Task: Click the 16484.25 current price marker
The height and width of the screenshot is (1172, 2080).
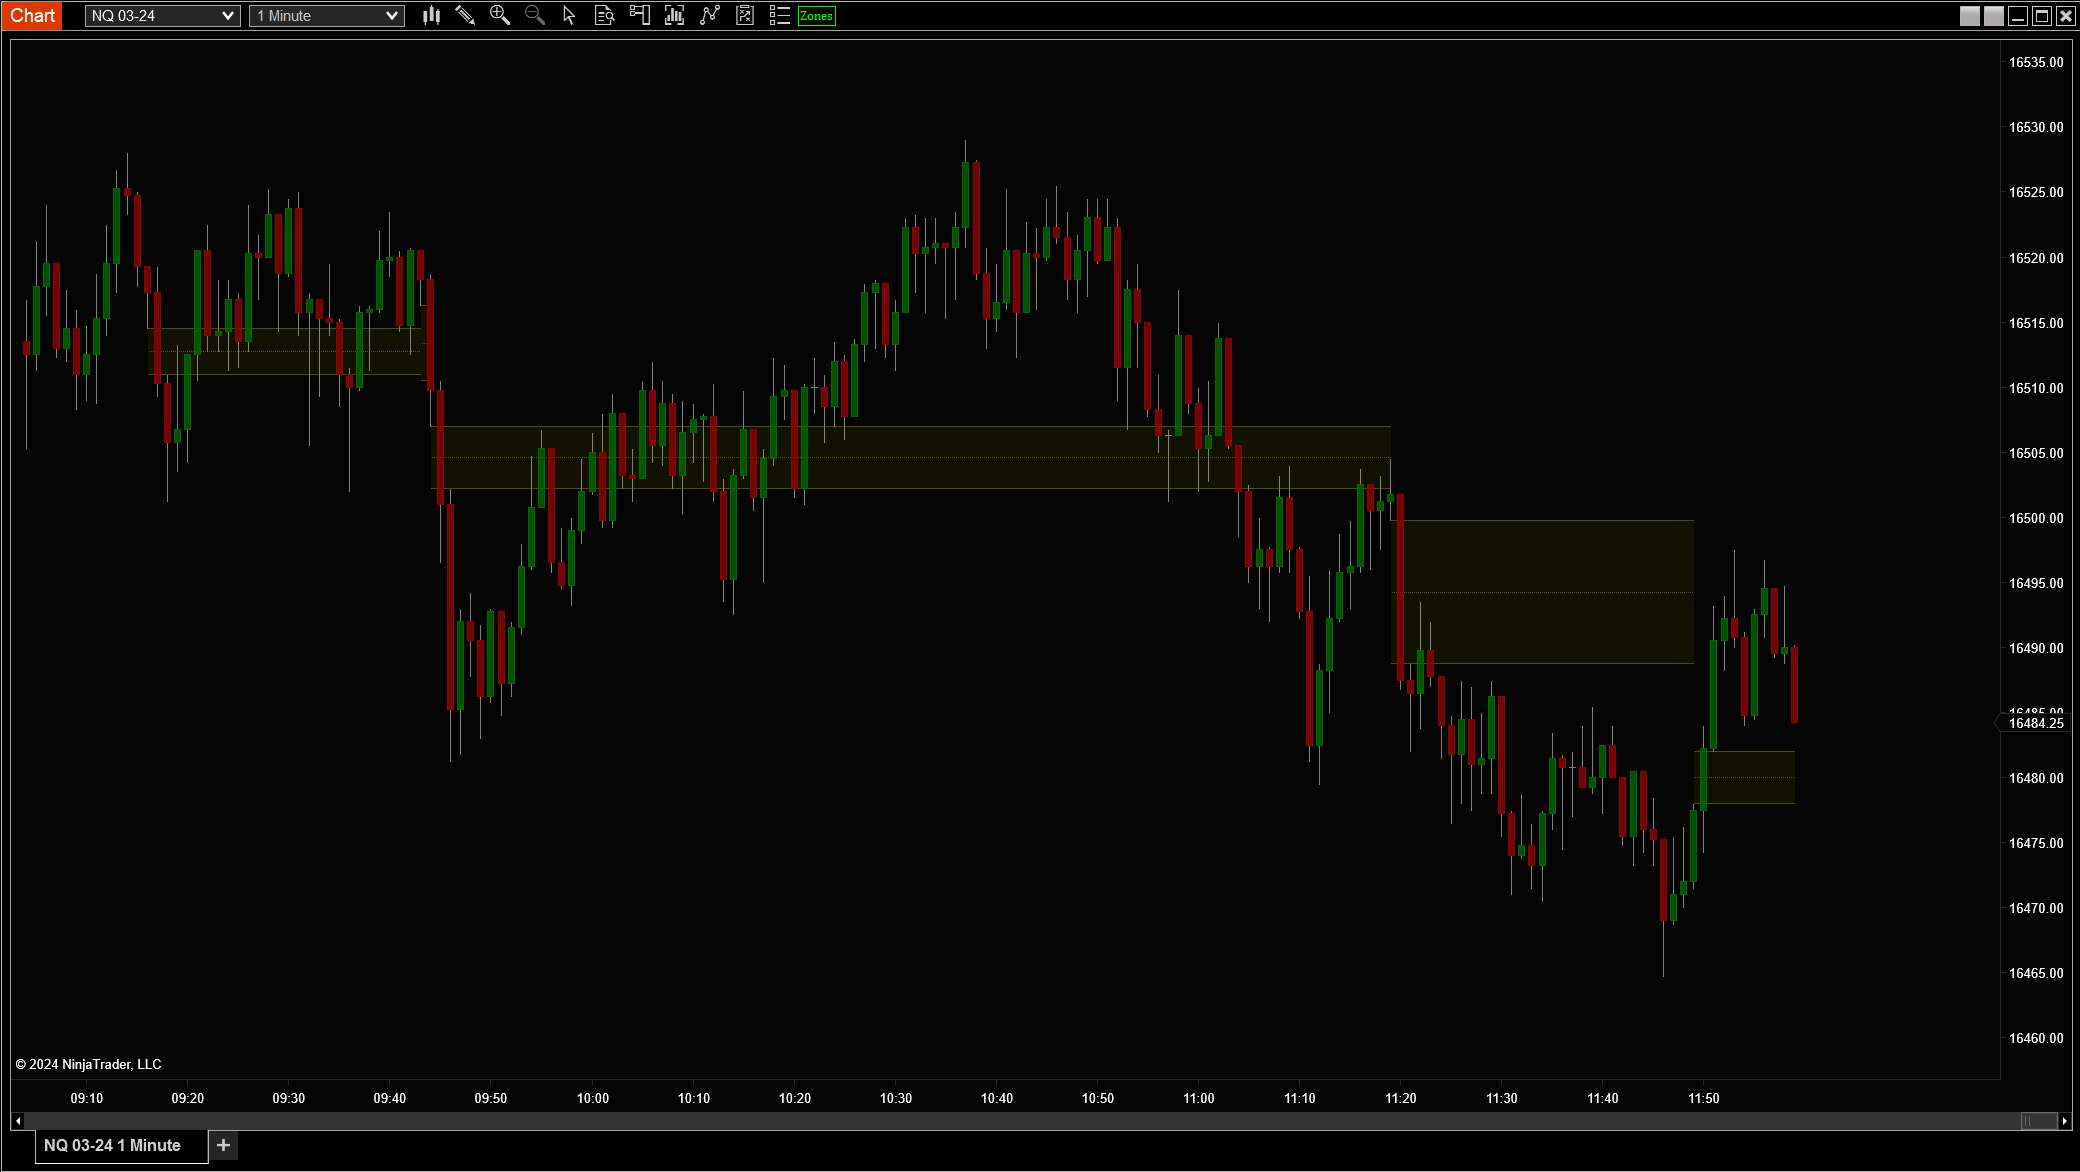Action: pyautogui.click(x=2035, y=723)
